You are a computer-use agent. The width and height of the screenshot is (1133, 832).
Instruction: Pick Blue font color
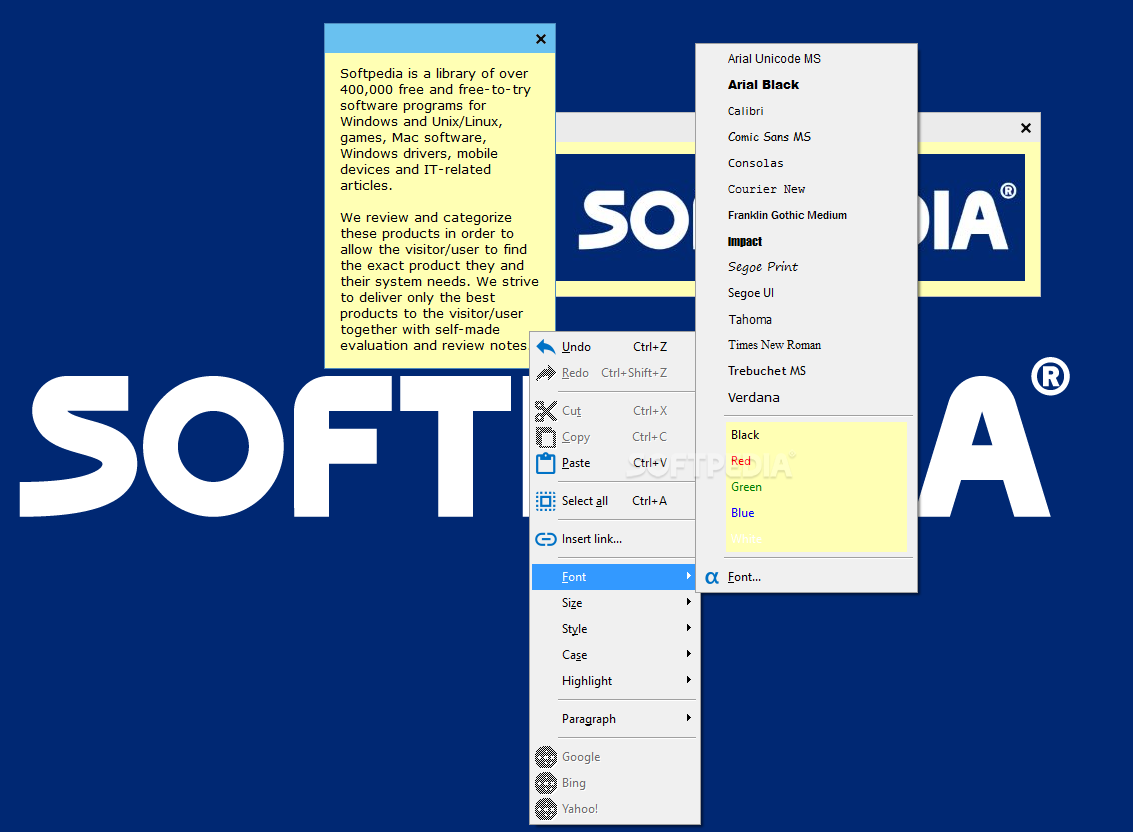pyautogui.click(x=816, y=513)
